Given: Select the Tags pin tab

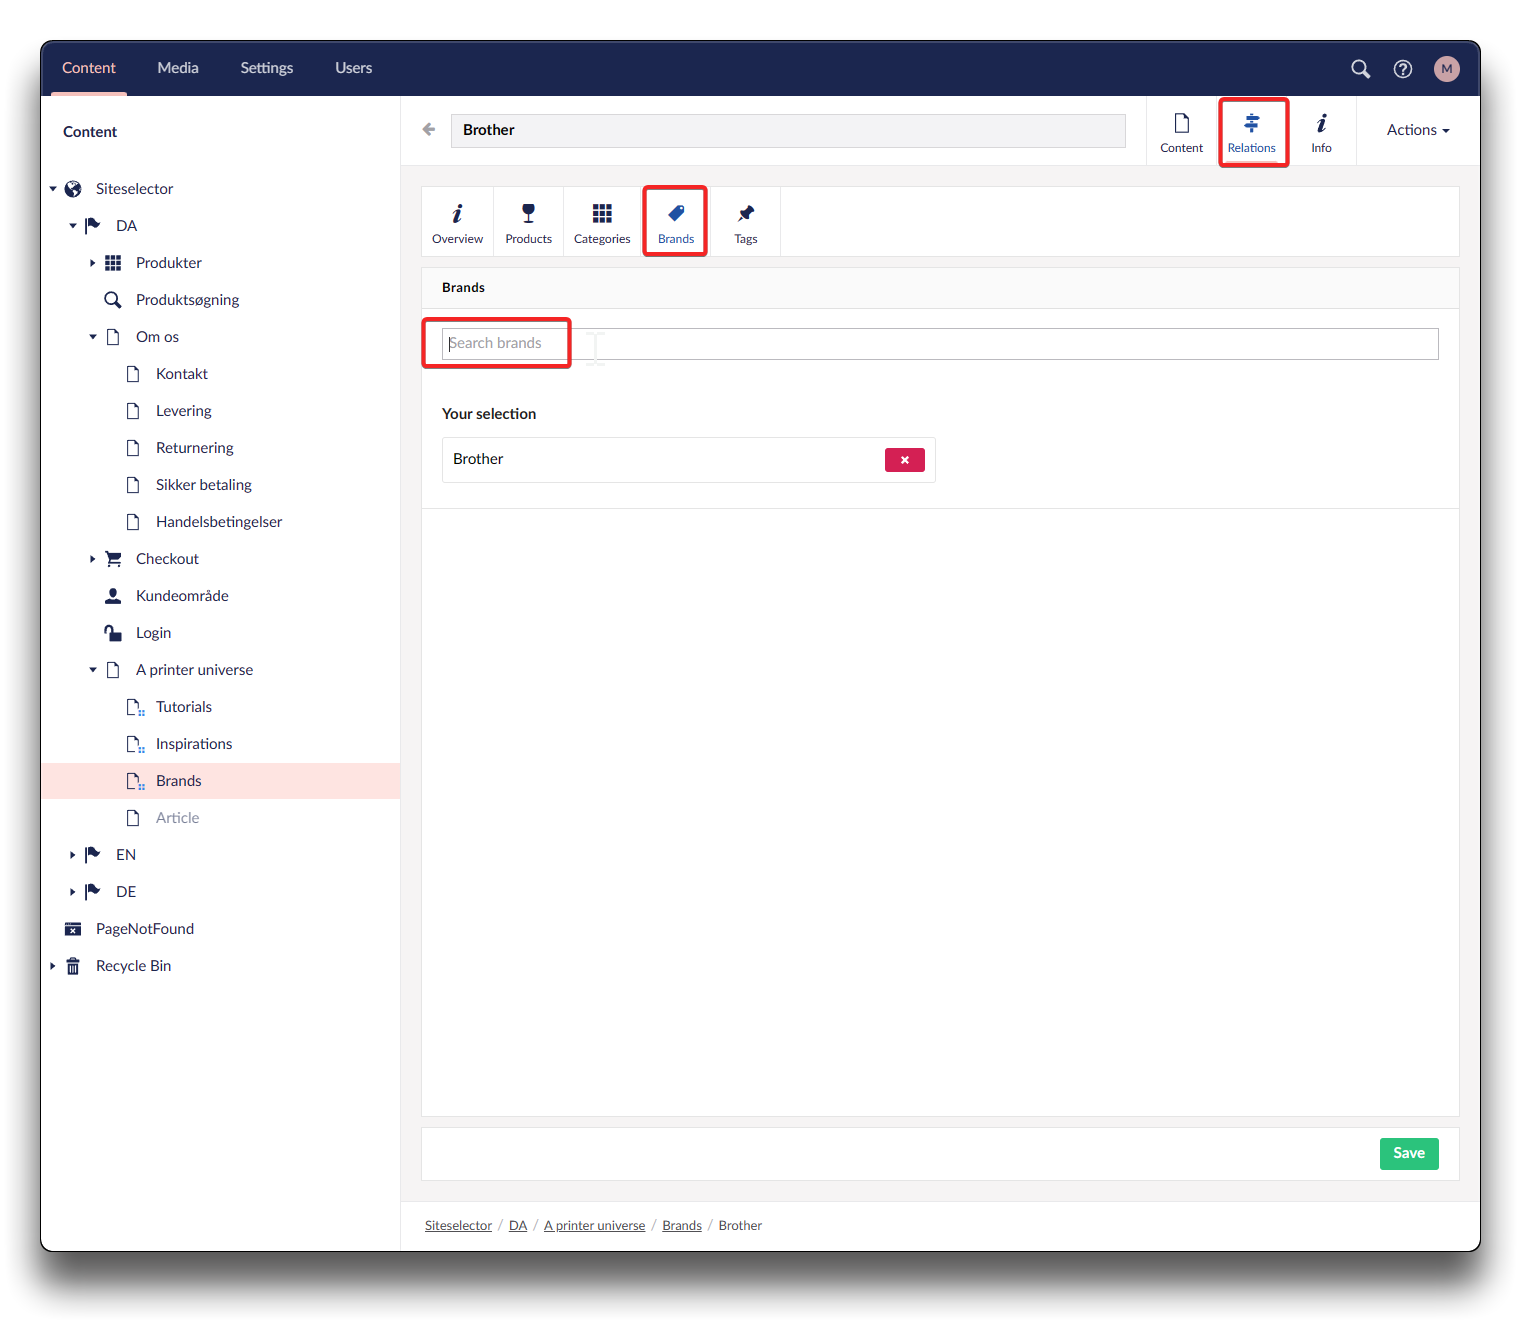Looking at the screenshot, I should pyautogui.click(x=745, y=223).
